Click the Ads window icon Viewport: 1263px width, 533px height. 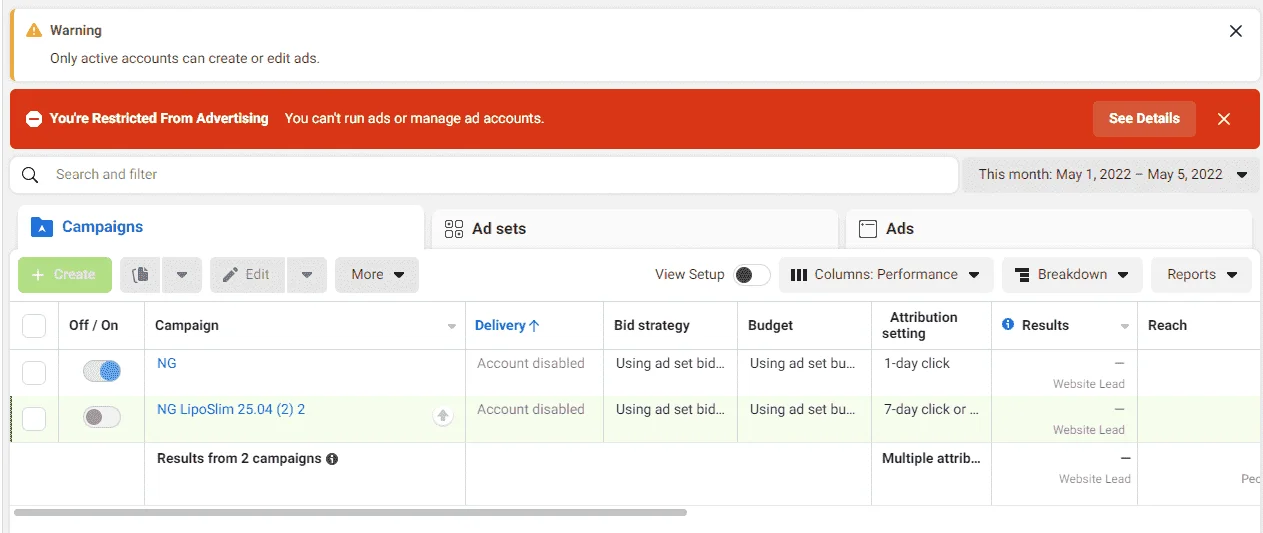pos(868,229)
